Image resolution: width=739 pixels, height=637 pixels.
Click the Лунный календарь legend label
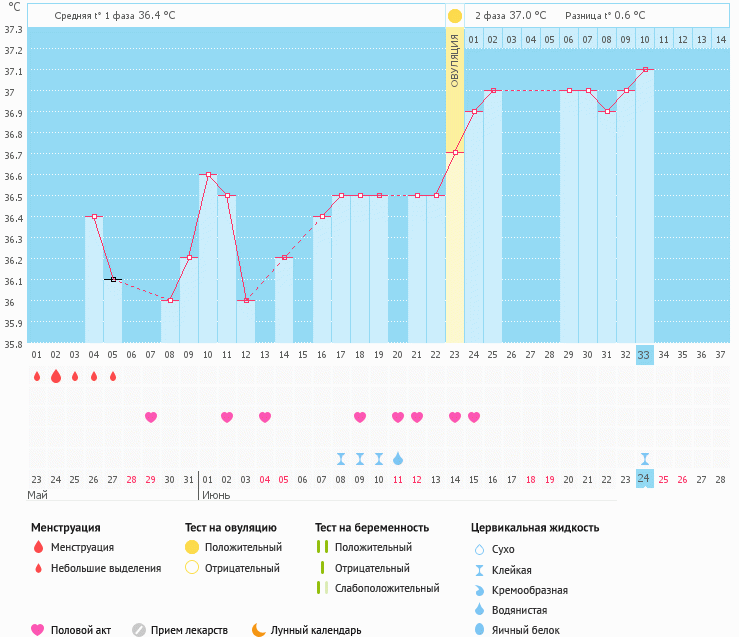click(316, 630)
